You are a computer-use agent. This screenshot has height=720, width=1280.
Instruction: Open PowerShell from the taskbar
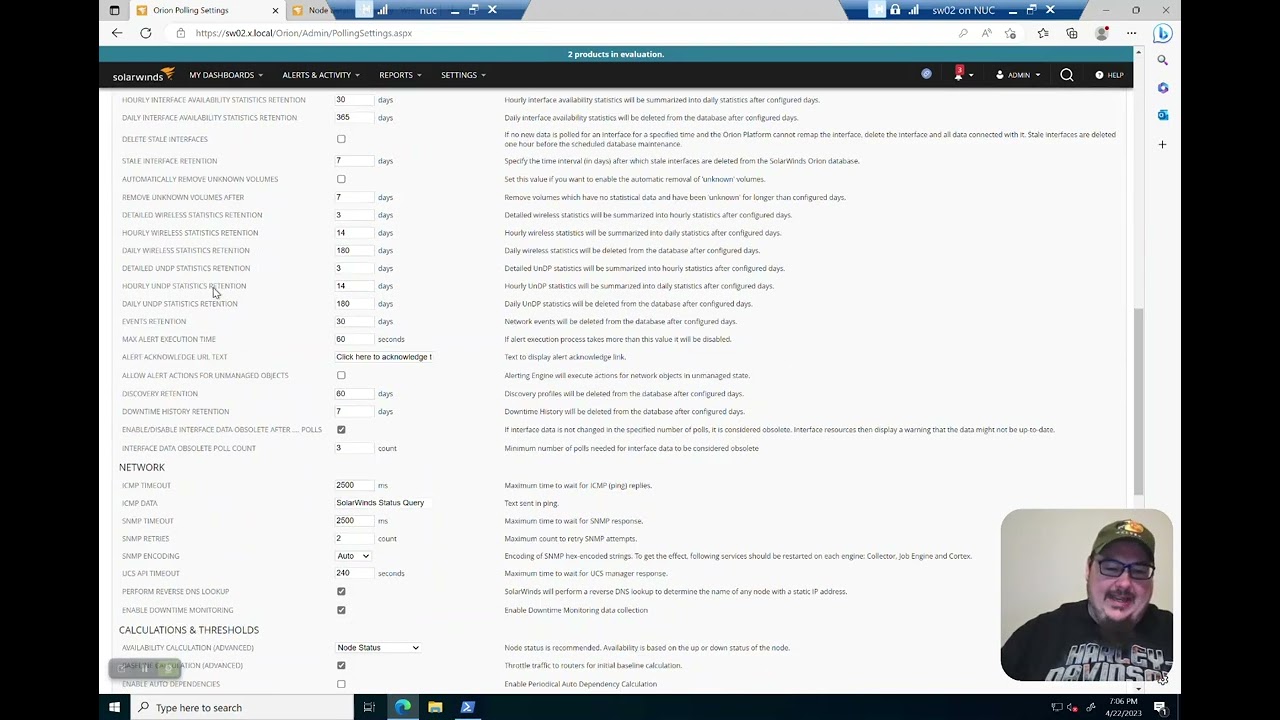[x=467, y=707]
